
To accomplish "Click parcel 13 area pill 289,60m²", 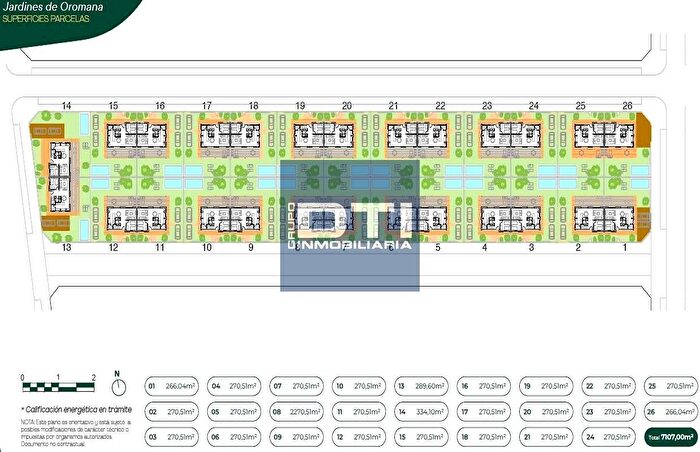I will [x=420, y=386].
